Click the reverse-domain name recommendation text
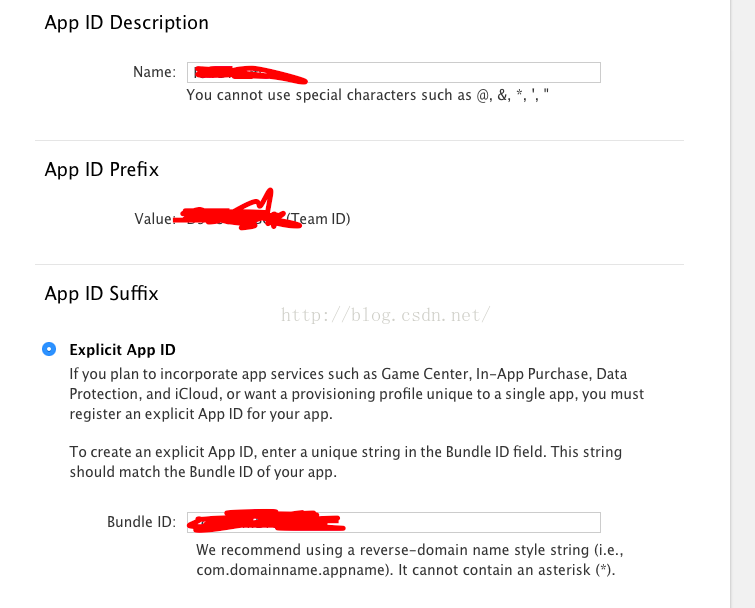 408,550
